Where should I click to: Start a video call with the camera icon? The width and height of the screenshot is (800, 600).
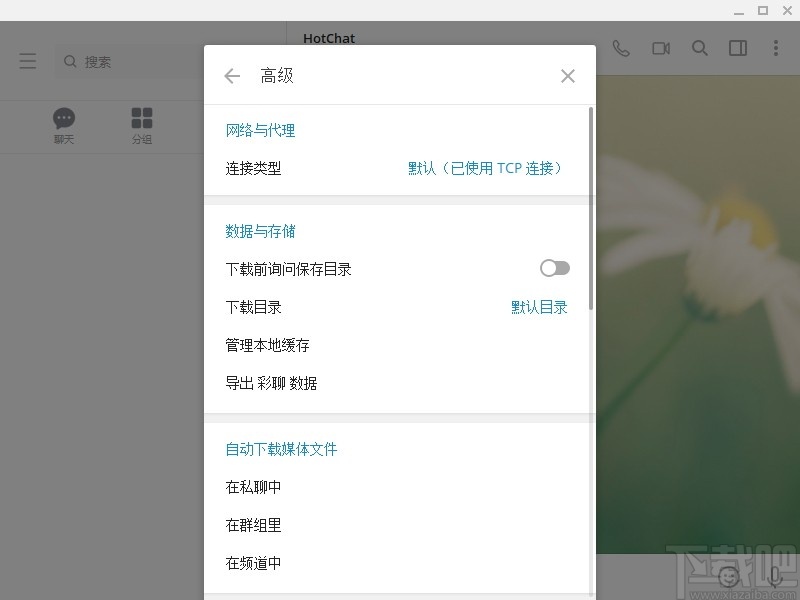point(660,47)
